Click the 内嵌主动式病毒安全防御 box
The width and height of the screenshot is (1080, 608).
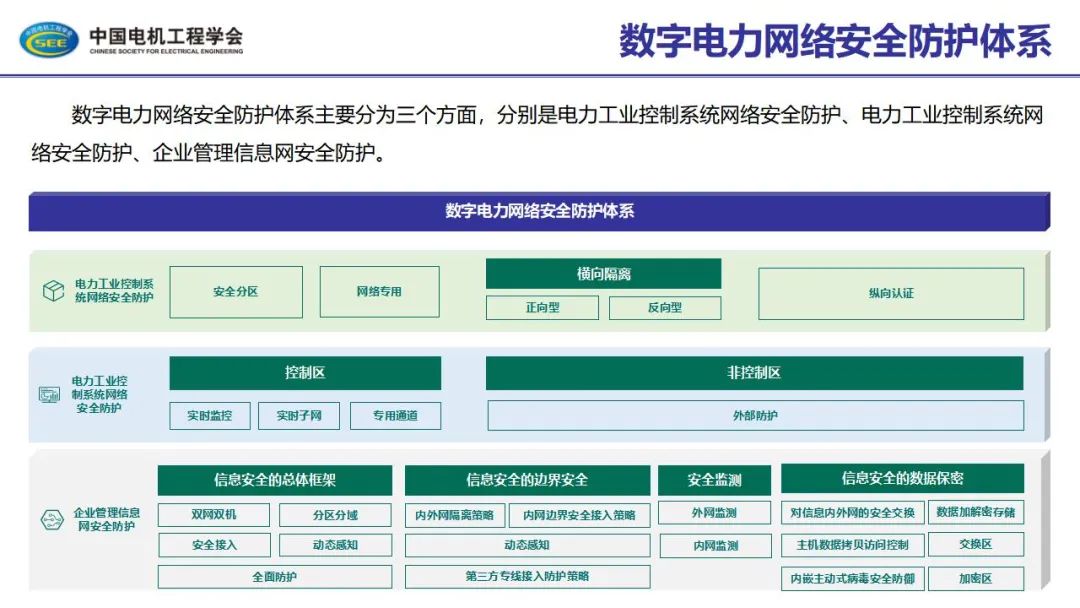pos(853,579)
